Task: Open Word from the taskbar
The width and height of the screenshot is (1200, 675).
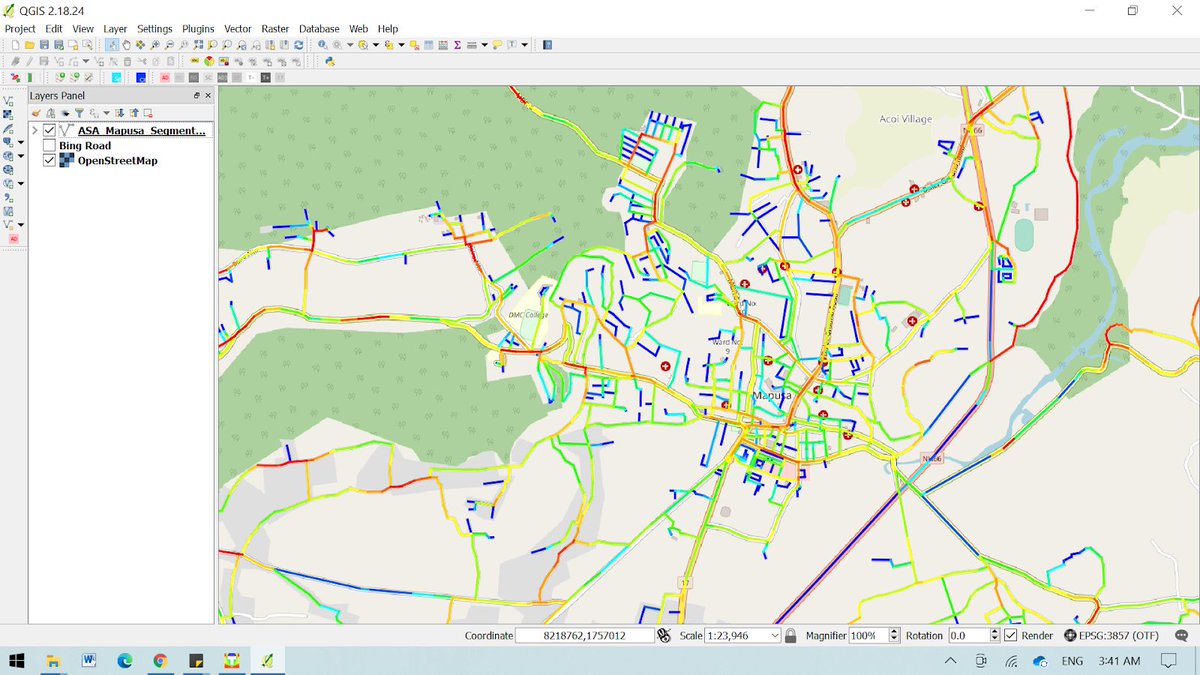Action: 89,661
